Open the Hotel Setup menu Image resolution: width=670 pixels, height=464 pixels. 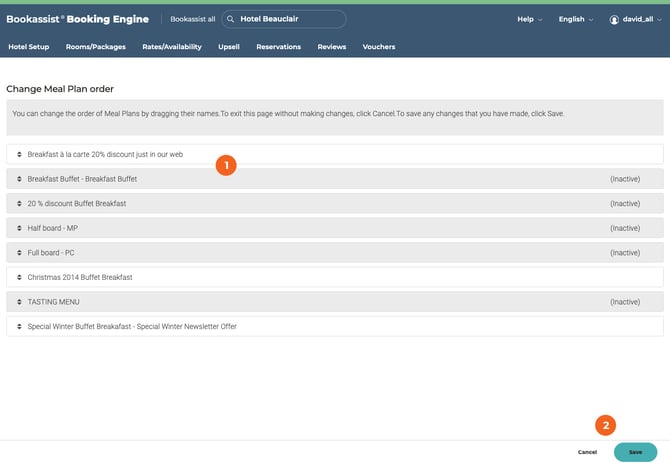pos(28,47)
